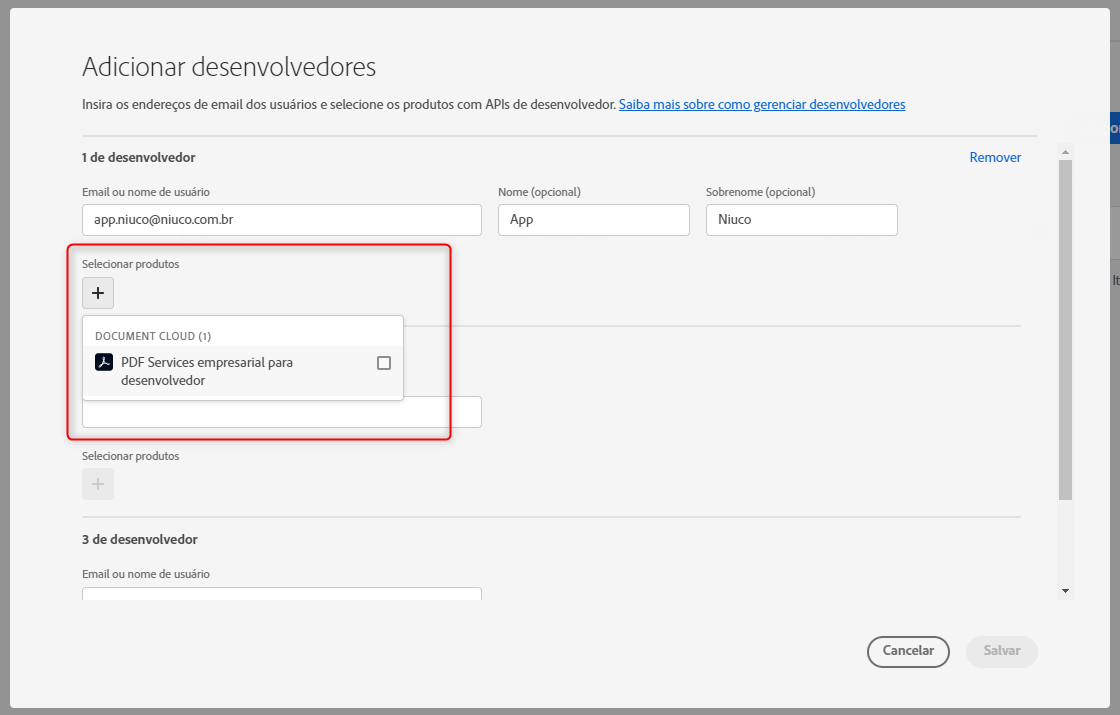Select the PDF Services empresarial para desenvolvedor text

[206, 371]
